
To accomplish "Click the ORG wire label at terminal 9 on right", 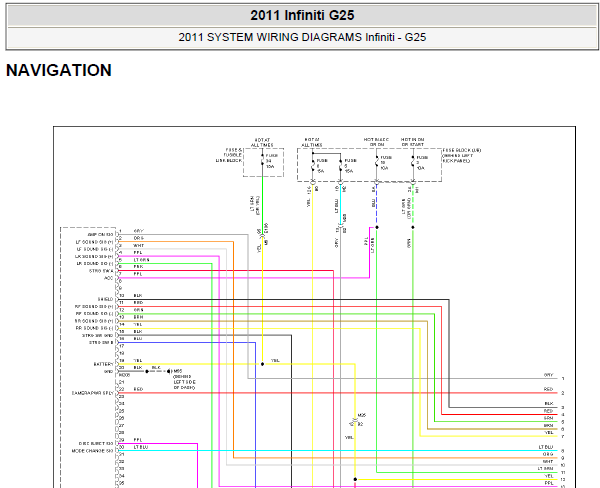I will pyautogui.click(x=548, y=454).
